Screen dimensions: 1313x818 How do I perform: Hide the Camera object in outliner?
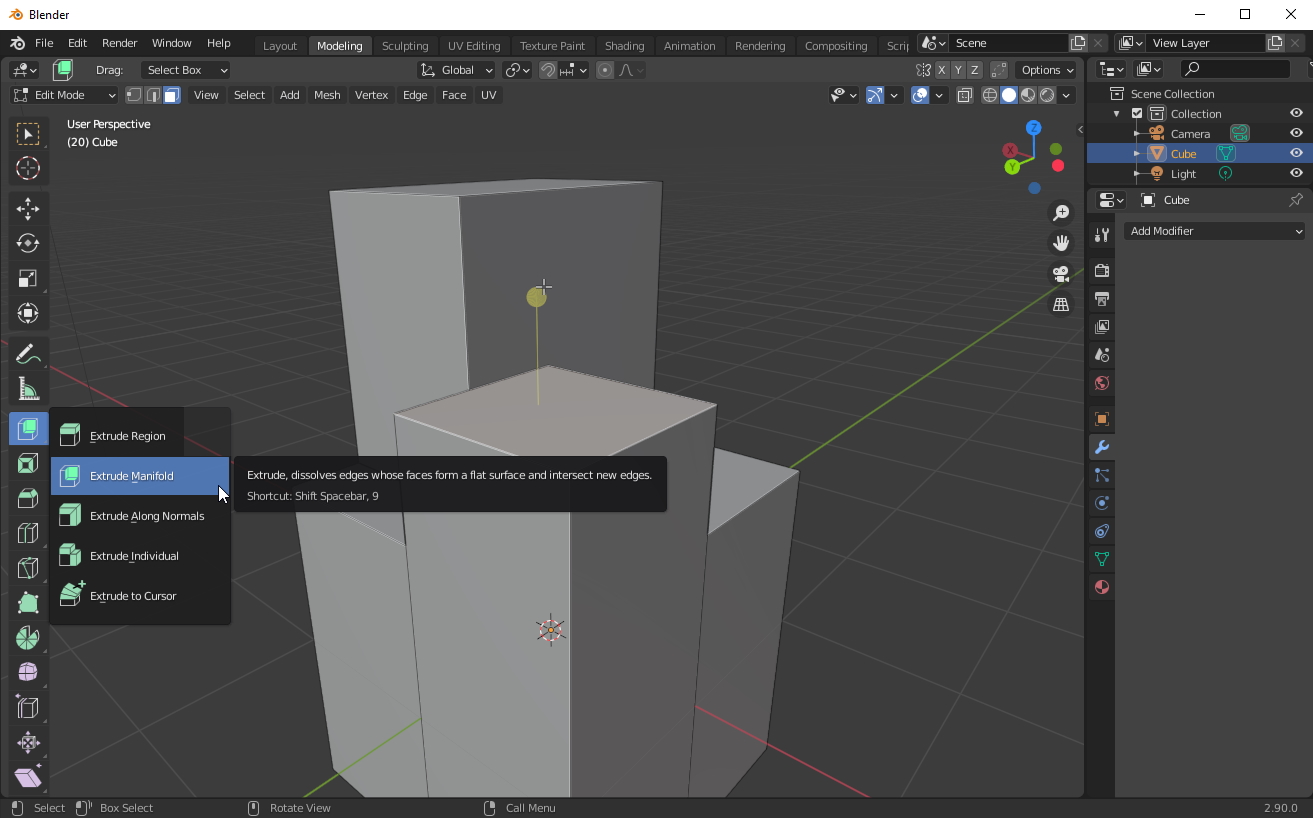1296,133
